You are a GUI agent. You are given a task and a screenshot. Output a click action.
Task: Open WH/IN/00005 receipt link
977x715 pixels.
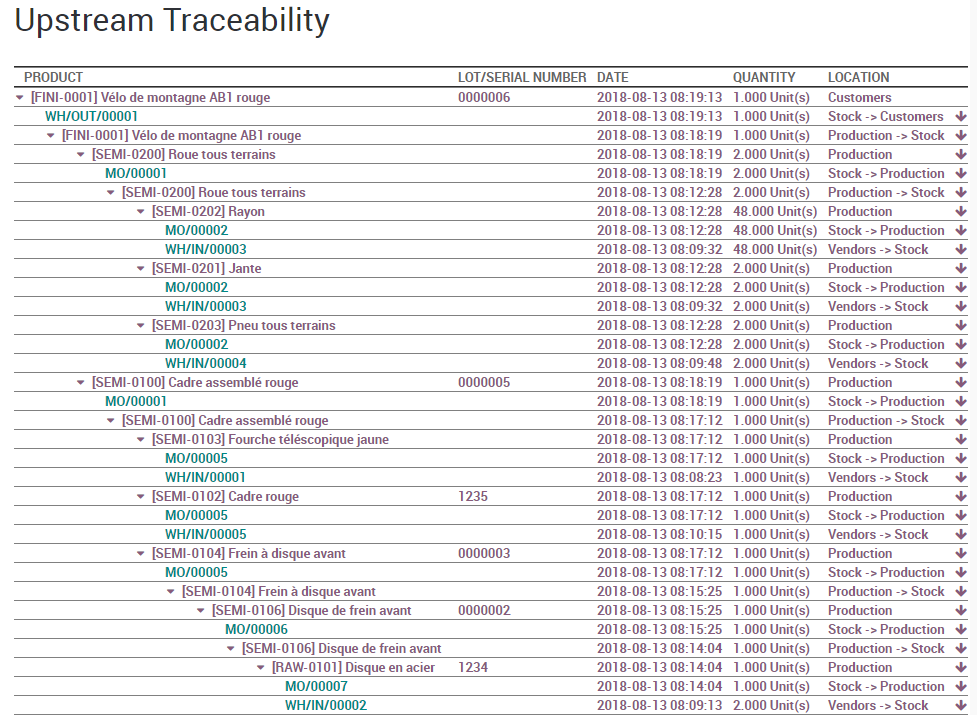pyautogui.click(x=206, y=534)
